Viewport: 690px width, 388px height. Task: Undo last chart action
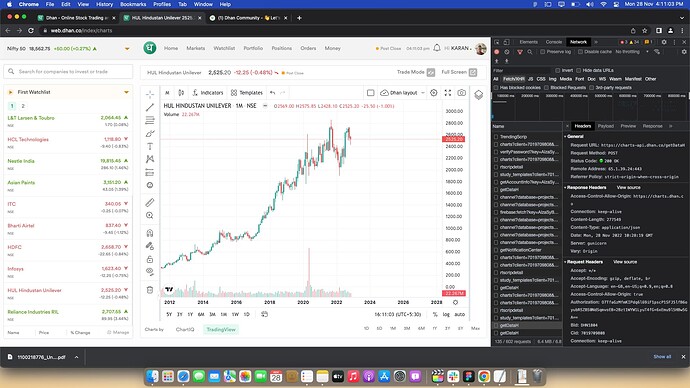pyautogui.click(x=272, y=93)
